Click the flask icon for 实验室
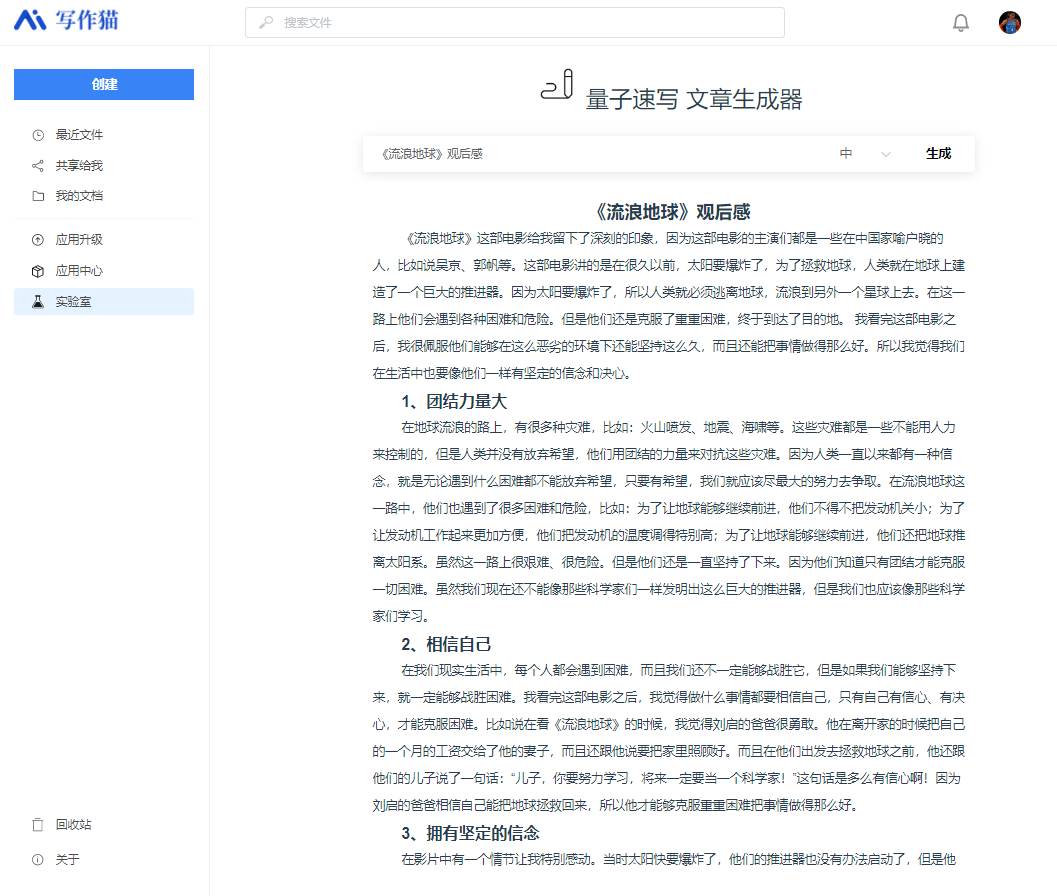Screen dimensions: 1057x896 tap(38, 302)
